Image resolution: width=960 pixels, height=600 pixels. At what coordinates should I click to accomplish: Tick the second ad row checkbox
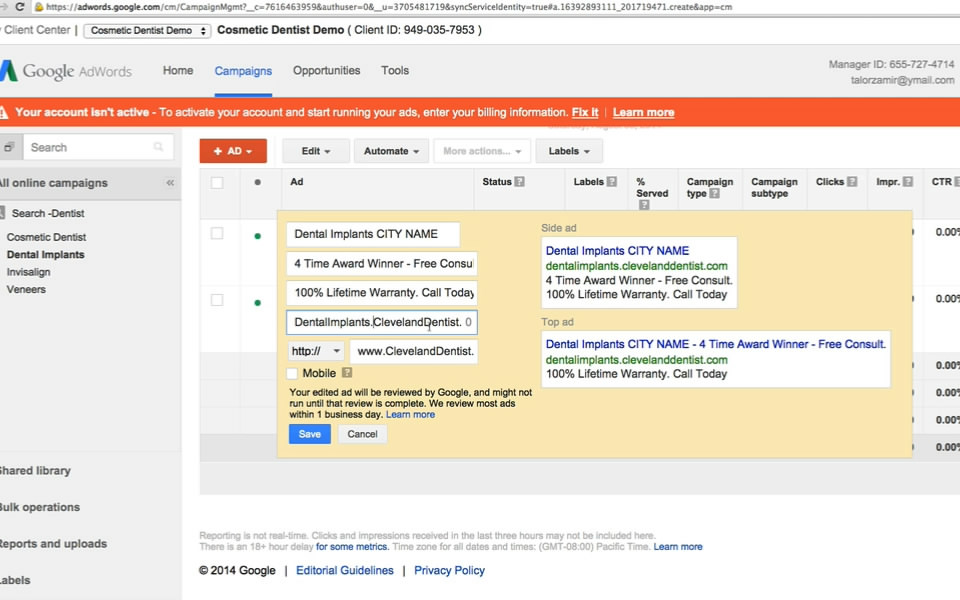pos(217,300)
